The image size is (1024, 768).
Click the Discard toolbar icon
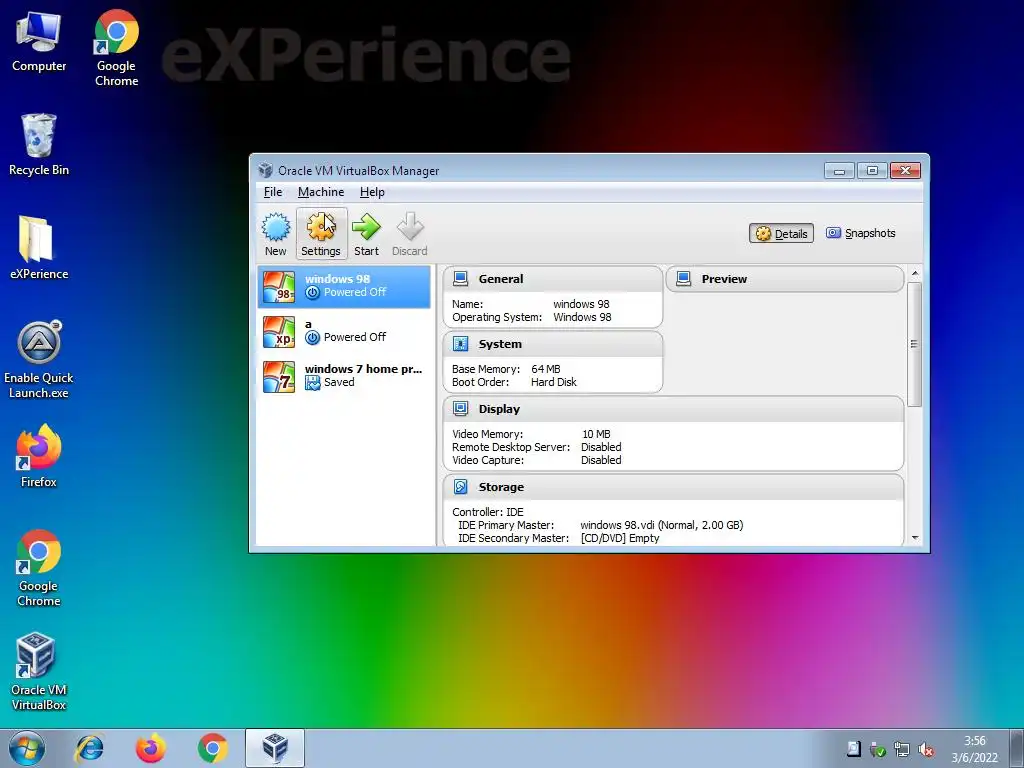pos(409,234)
